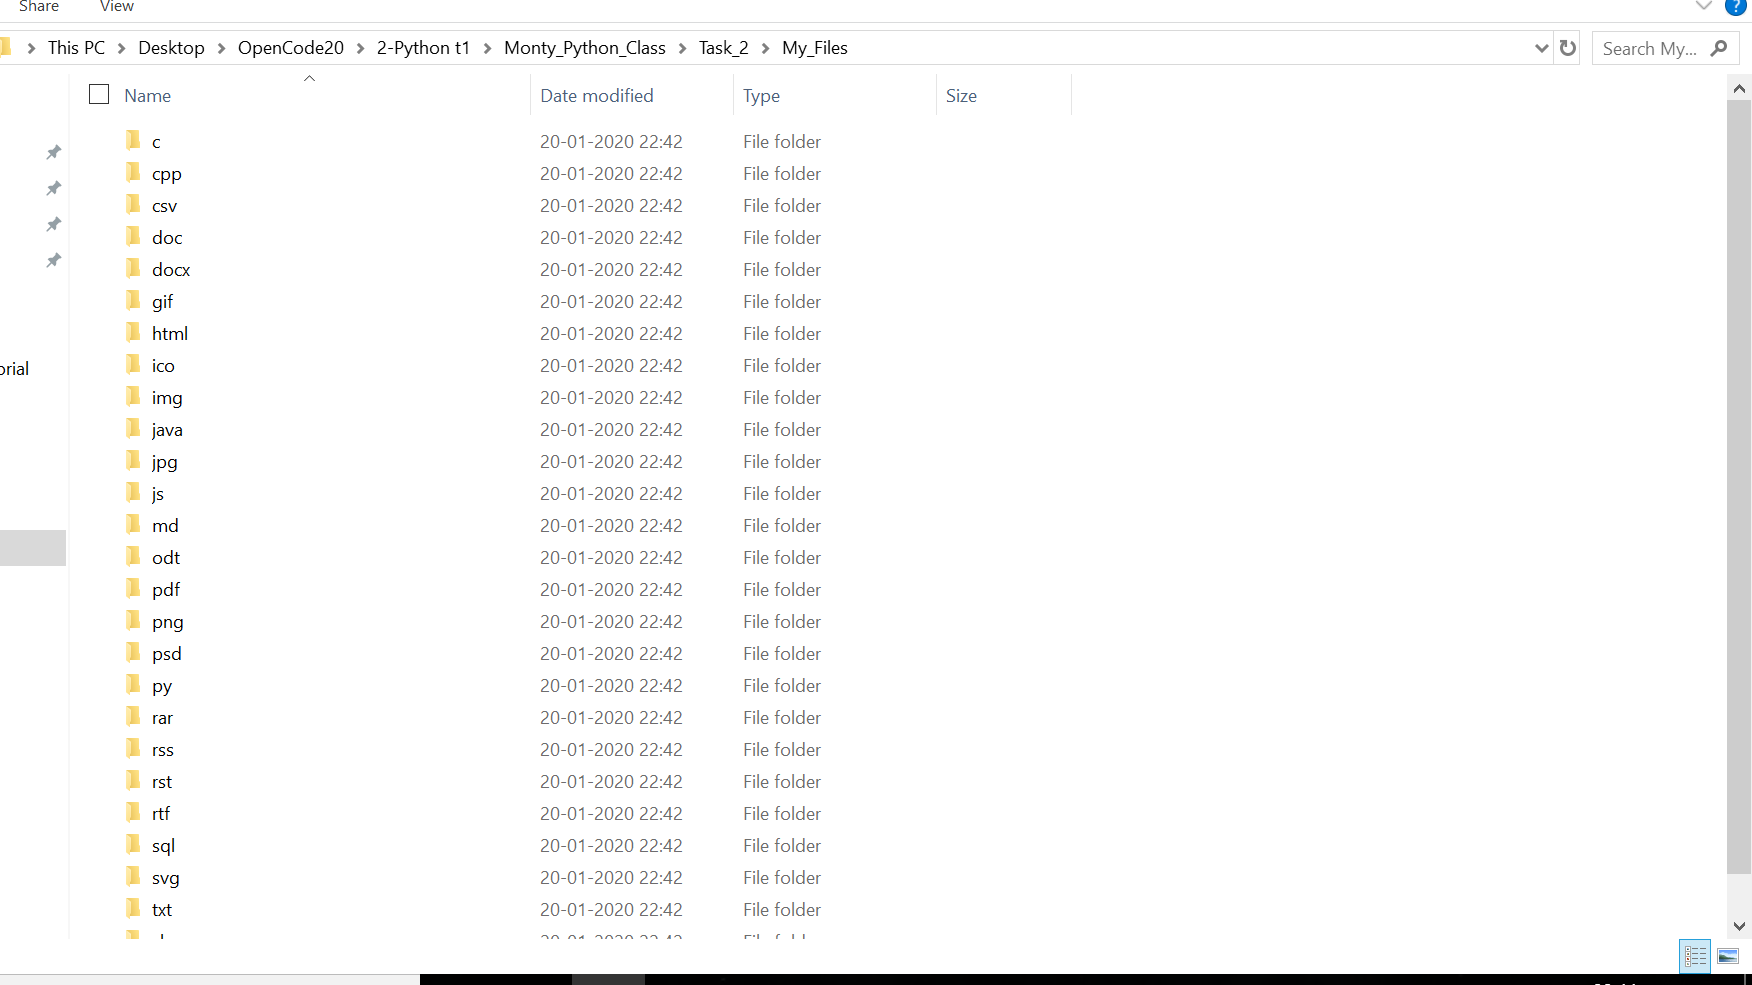Click the Help question mark icon
This screenshot has height=985, width=1752.
click(x=1737, y=8)
